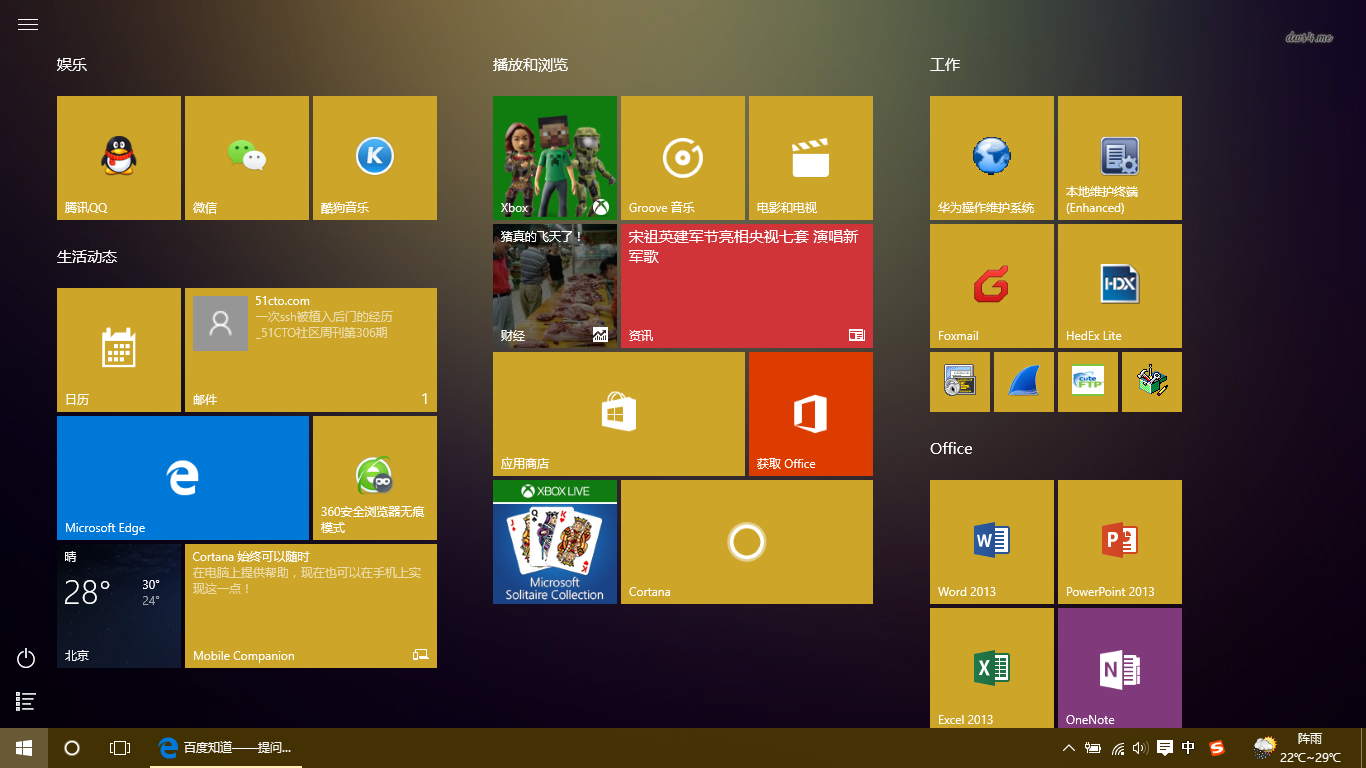Open the Beijing weather tile
The height and width of the screenshot is (768, 1366).
click(119, 606)
